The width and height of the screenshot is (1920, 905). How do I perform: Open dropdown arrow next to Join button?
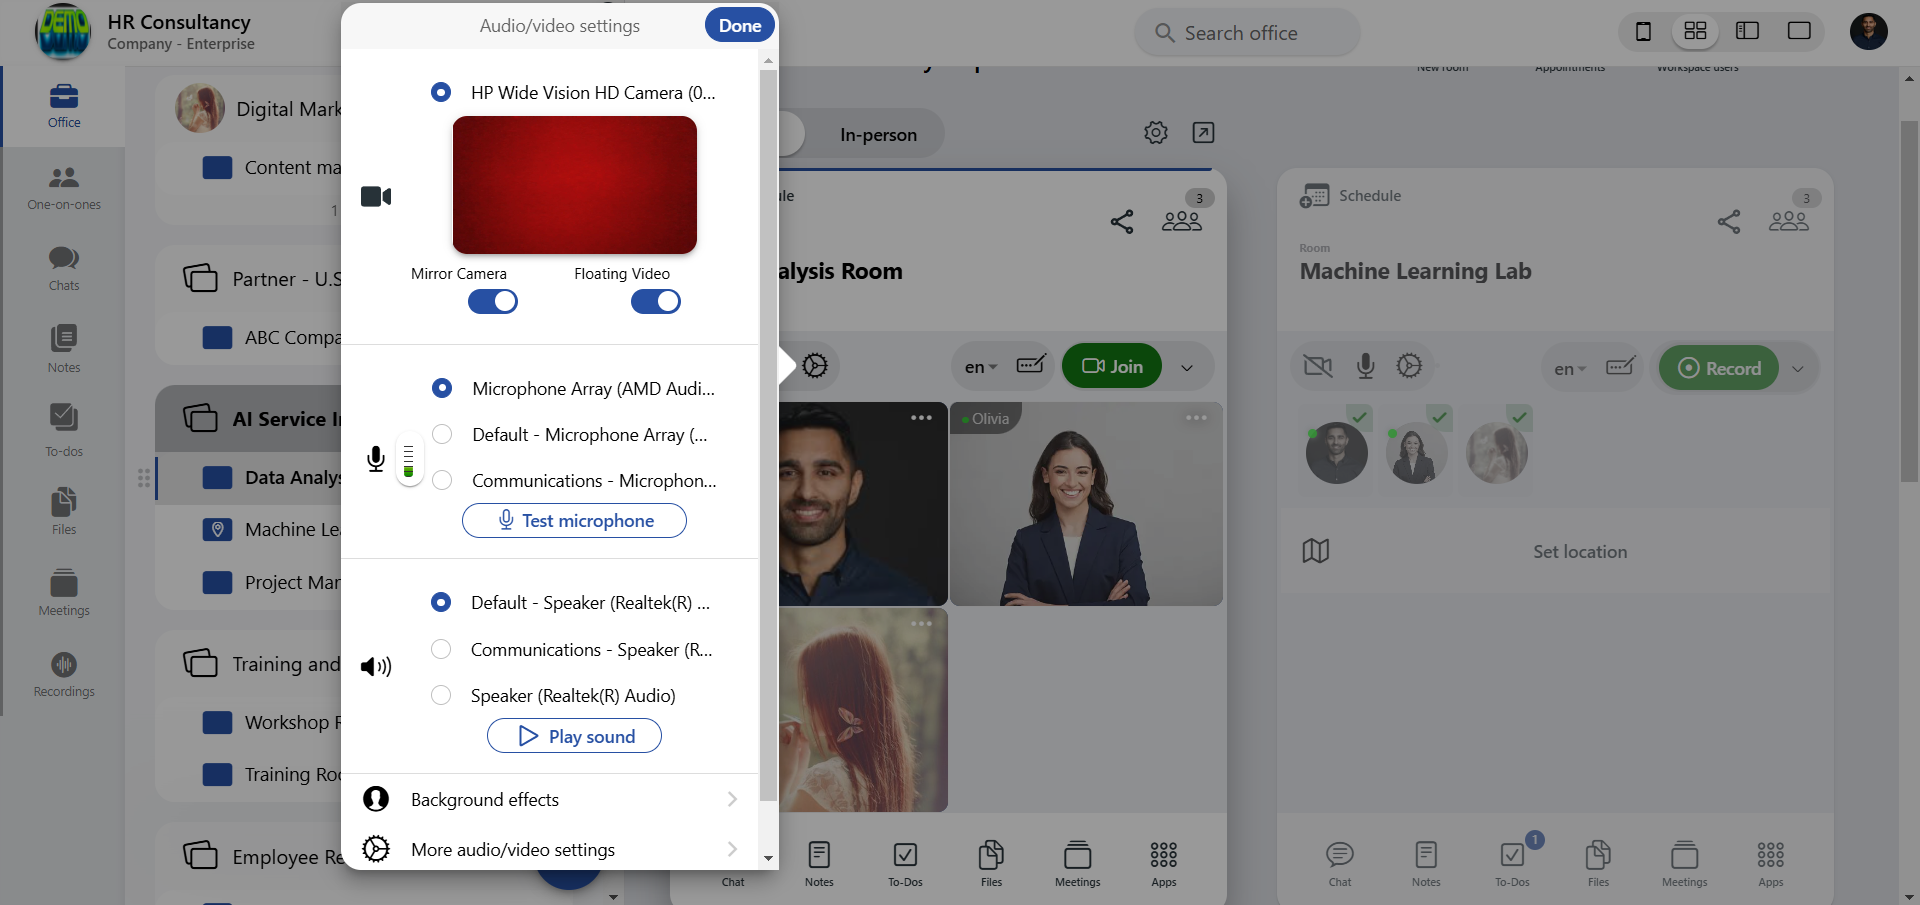pos(1187,367)
